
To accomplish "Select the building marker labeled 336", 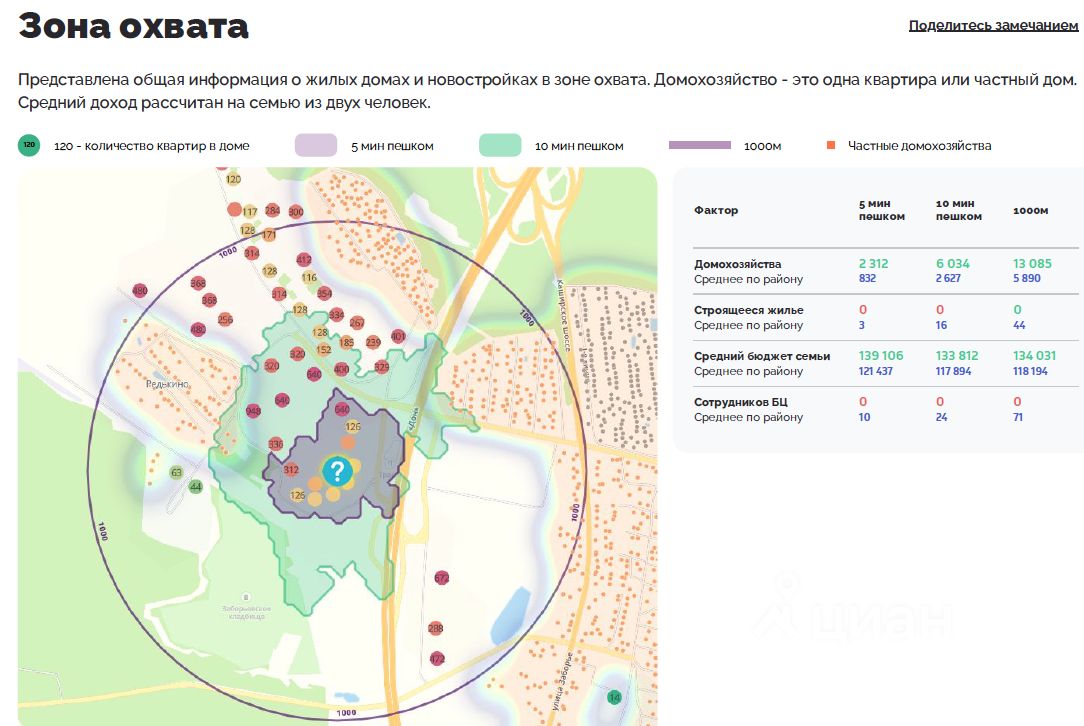I will coord(275,444).
